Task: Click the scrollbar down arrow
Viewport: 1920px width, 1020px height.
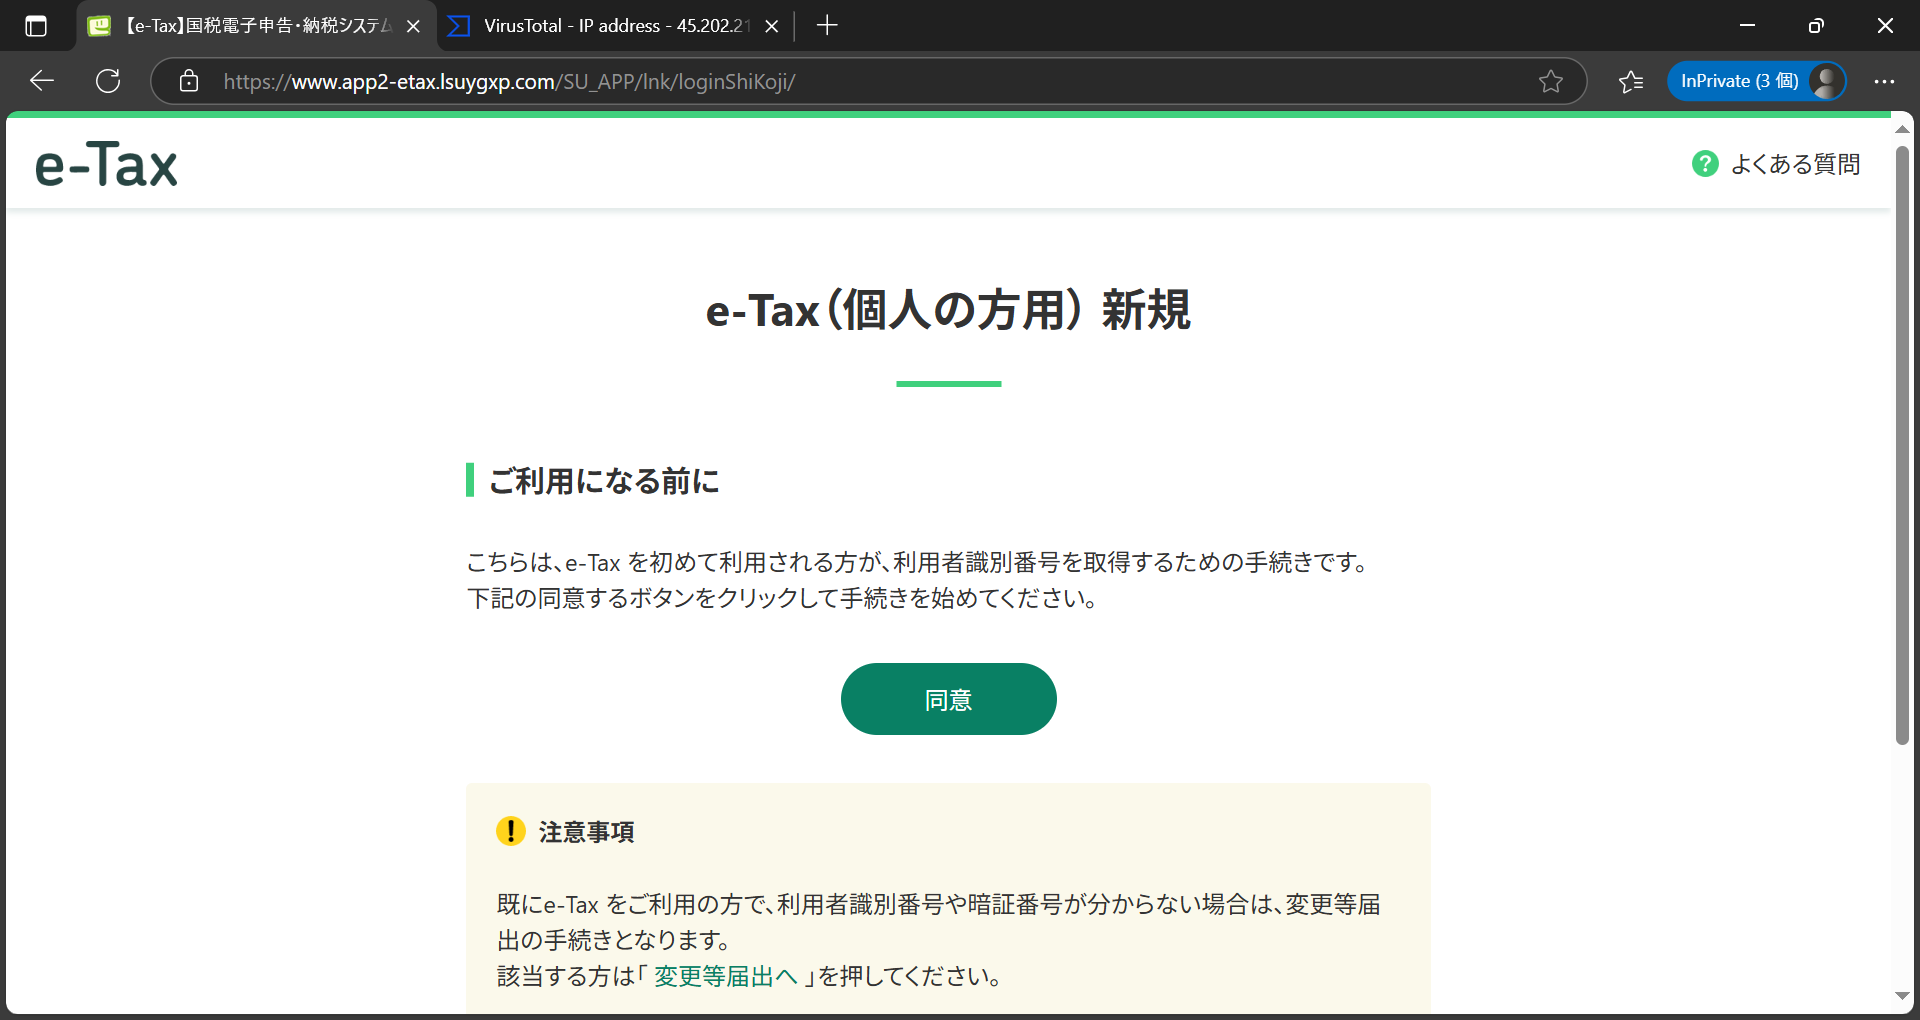Action: 1902,996
